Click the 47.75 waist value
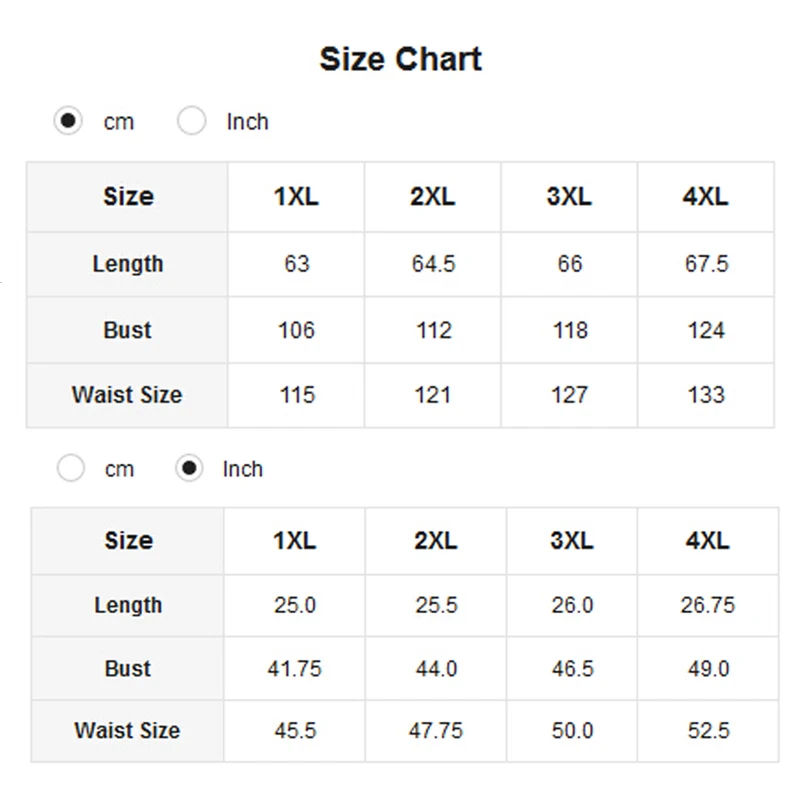The width and height of the screenshot is (800, 800). click(x=436, y=731)
